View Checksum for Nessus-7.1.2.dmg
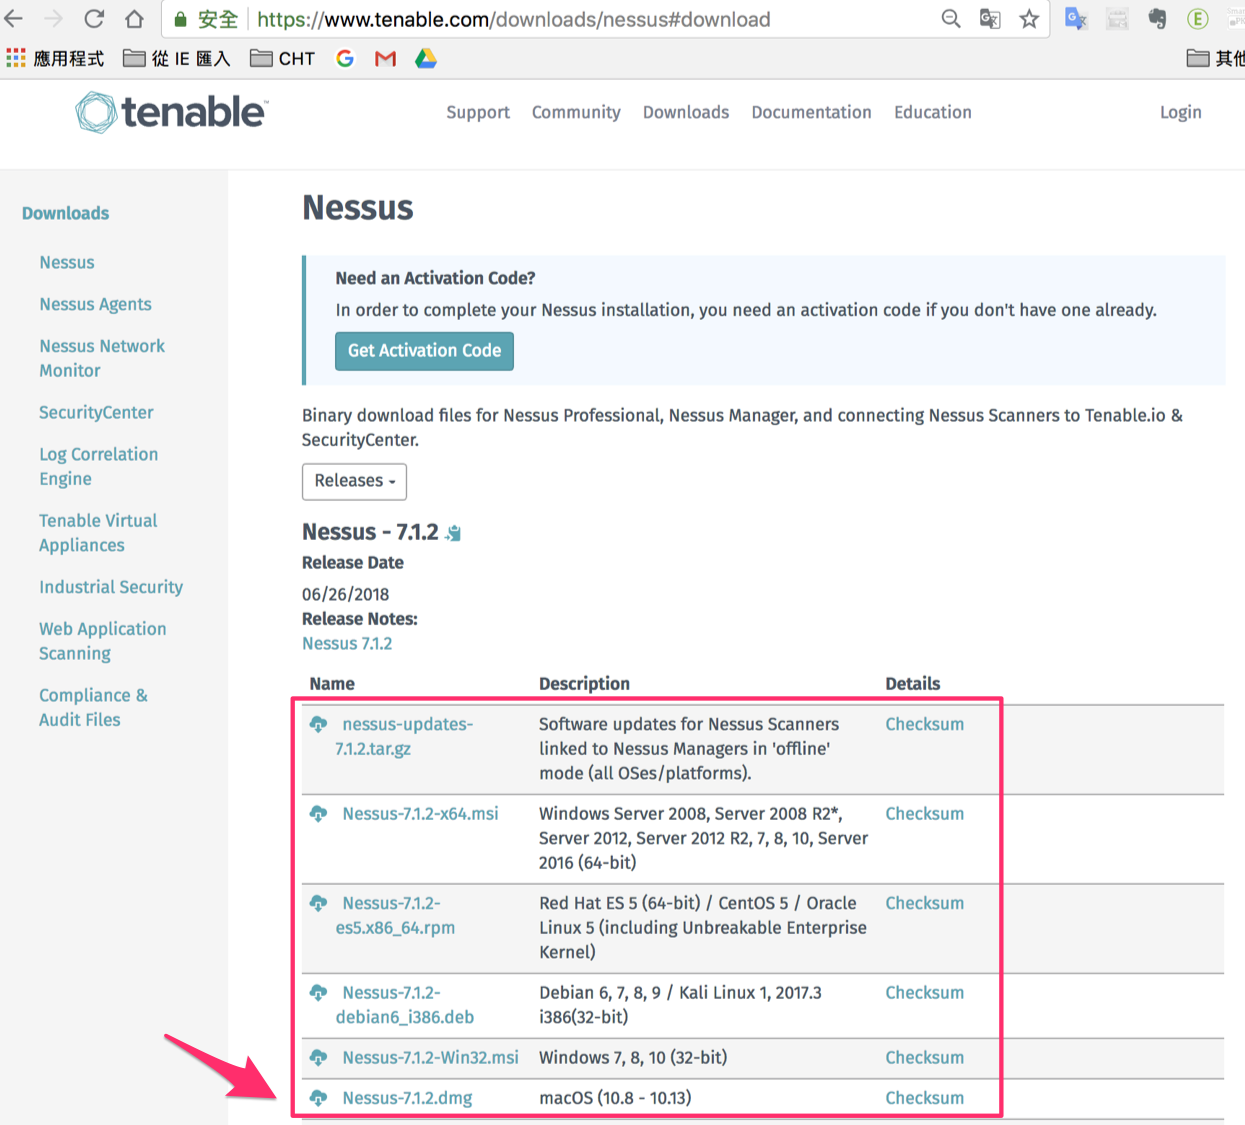This screenshot has width=1245, height=1125. pyautogui.click(x=925, y=1098)
